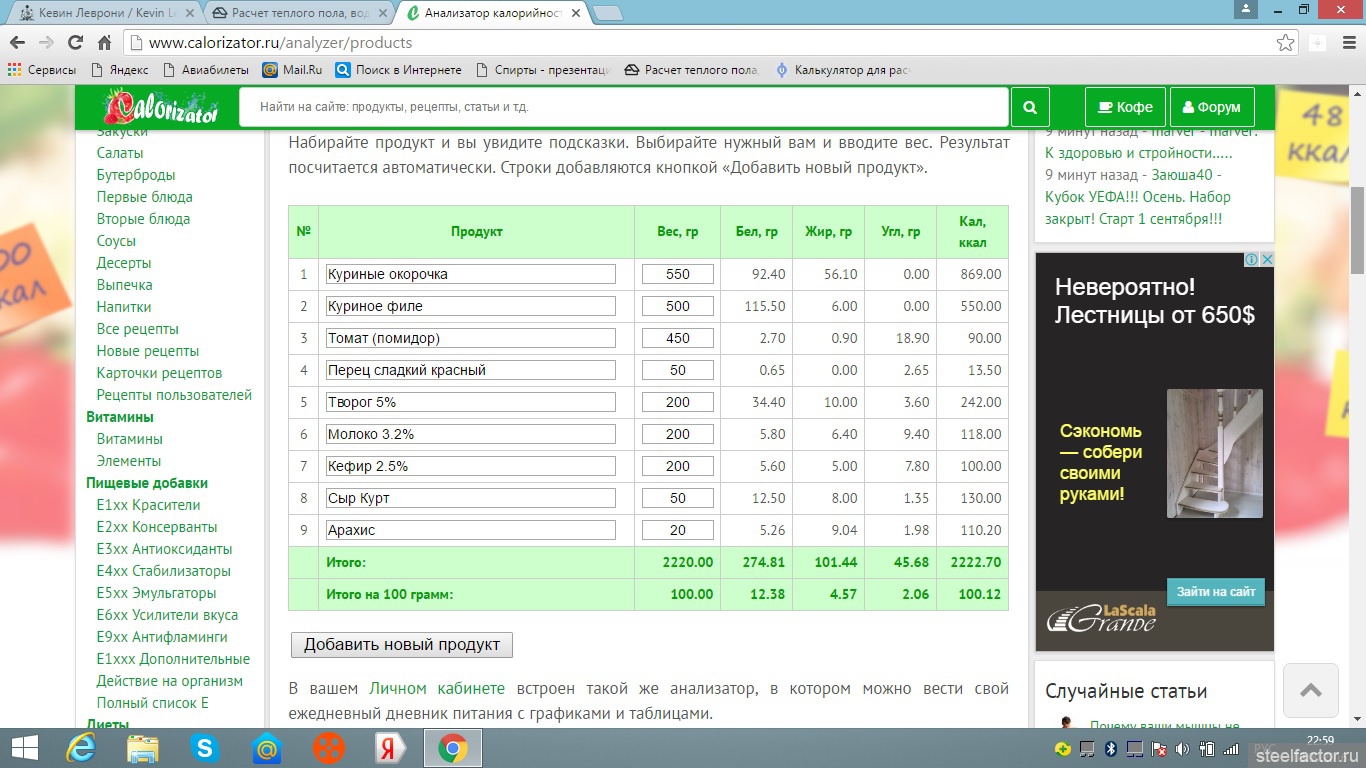Close the ad with X icon
1366x768 pixels.
tap(1266, 259)
